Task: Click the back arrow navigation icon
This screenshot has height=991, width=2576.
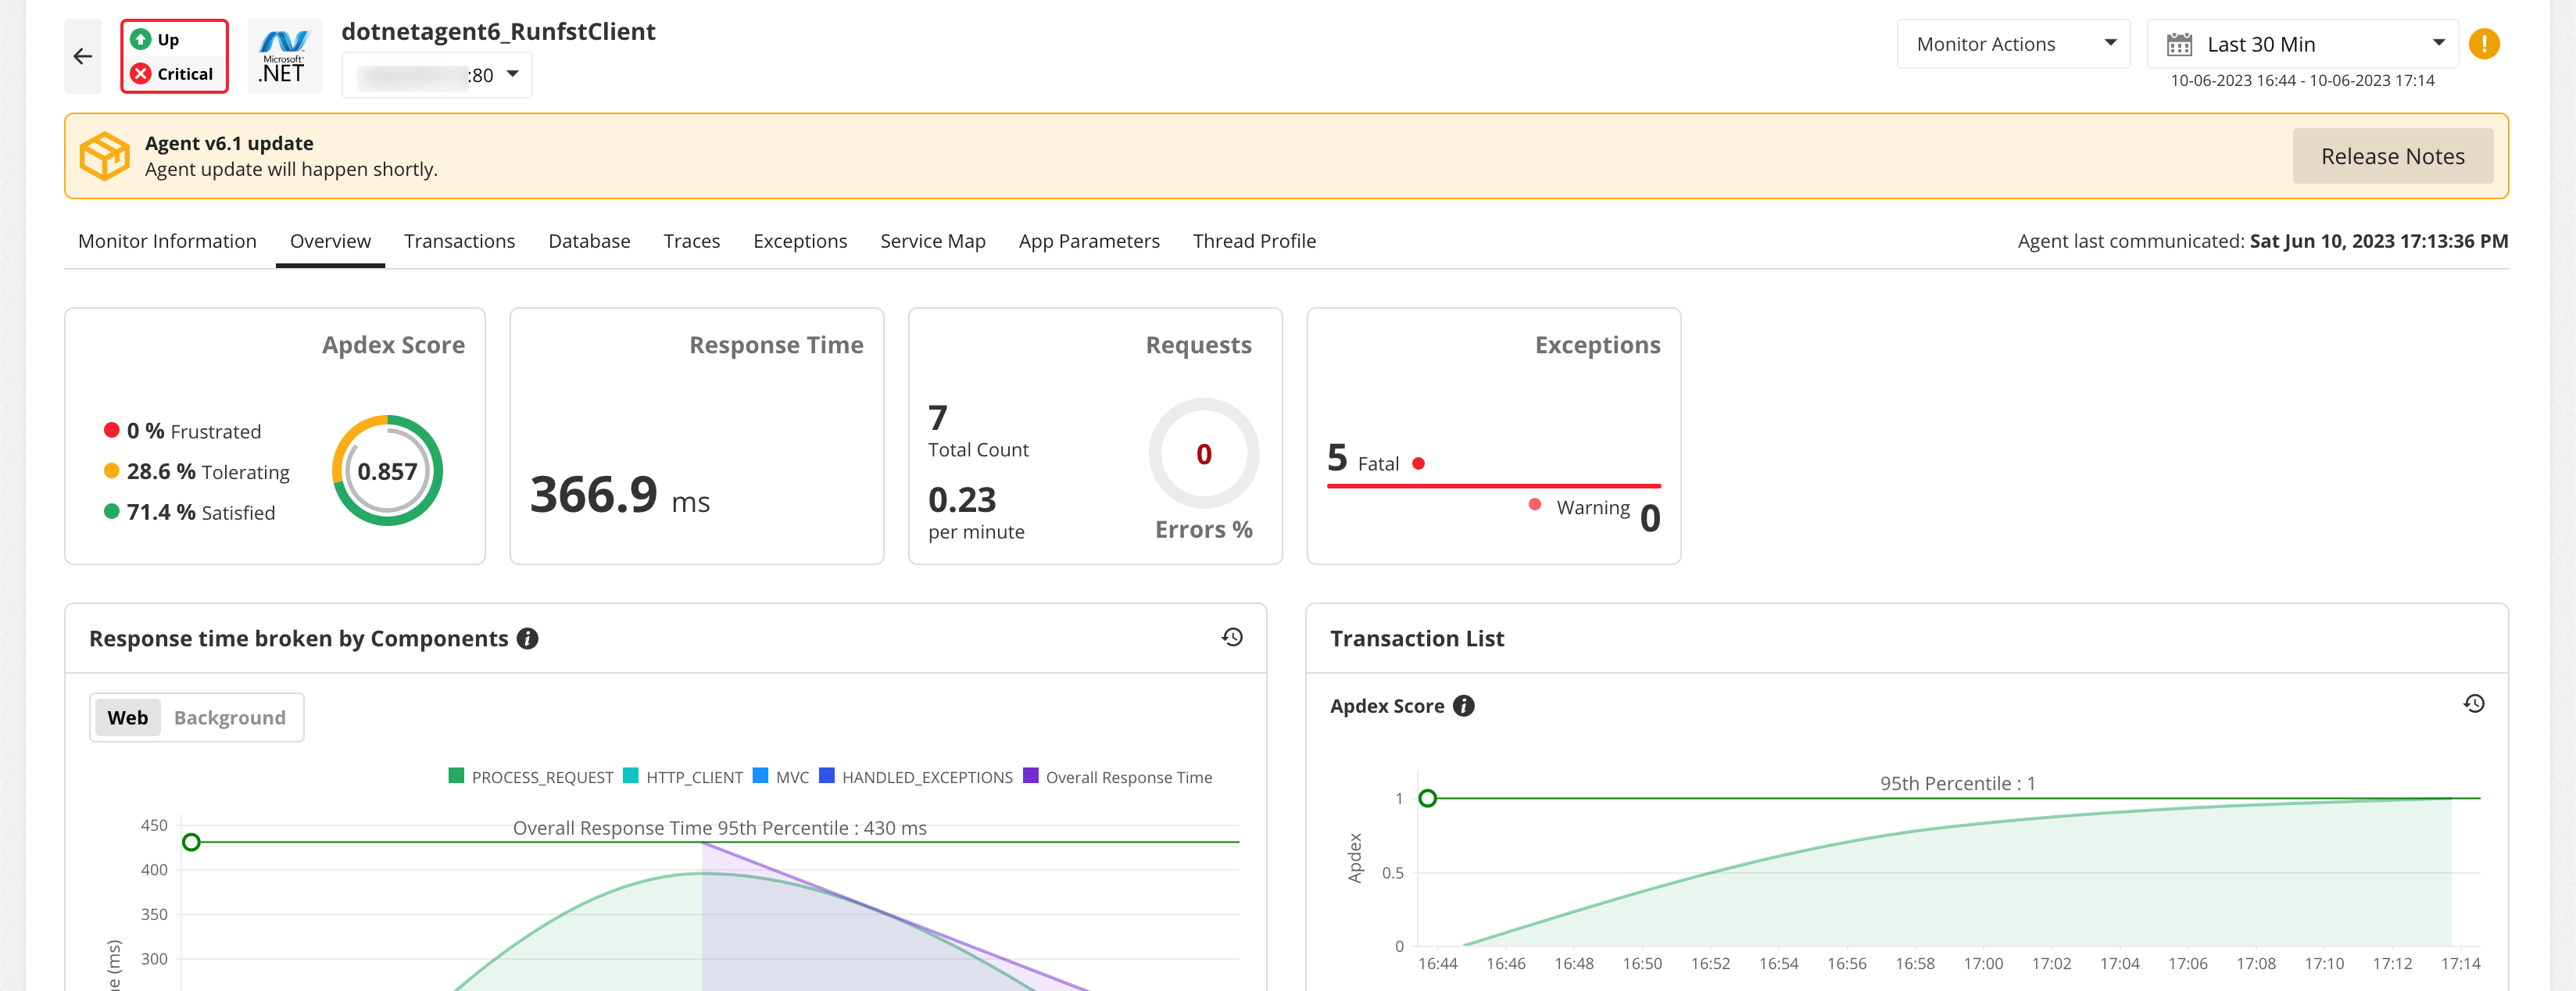Action: click(82, 55)
